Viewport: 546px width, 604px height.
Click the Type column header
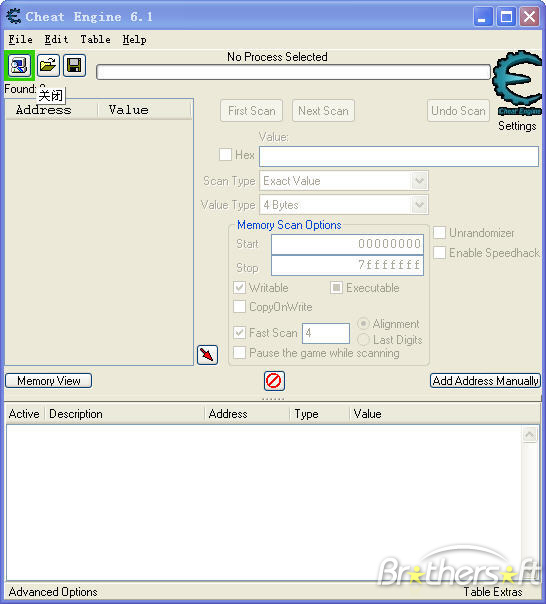coord(319,414)
